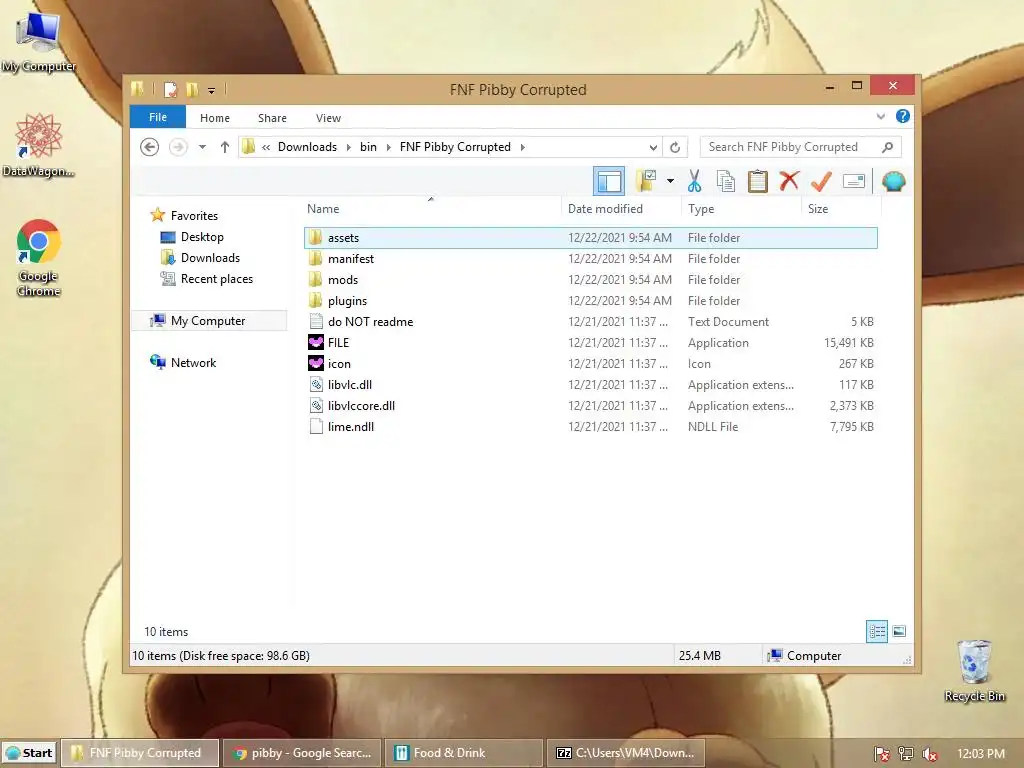
Task: Select Network in the navigation pane
Action: [184, 362]
